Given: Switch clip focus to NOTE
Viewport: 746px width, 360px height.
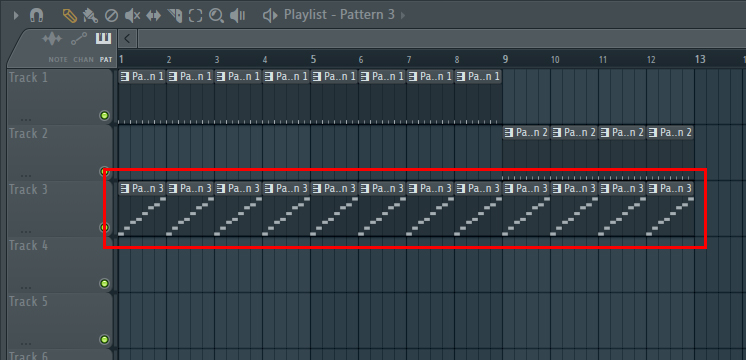Looking at the screenshot, I should (58, 60).
